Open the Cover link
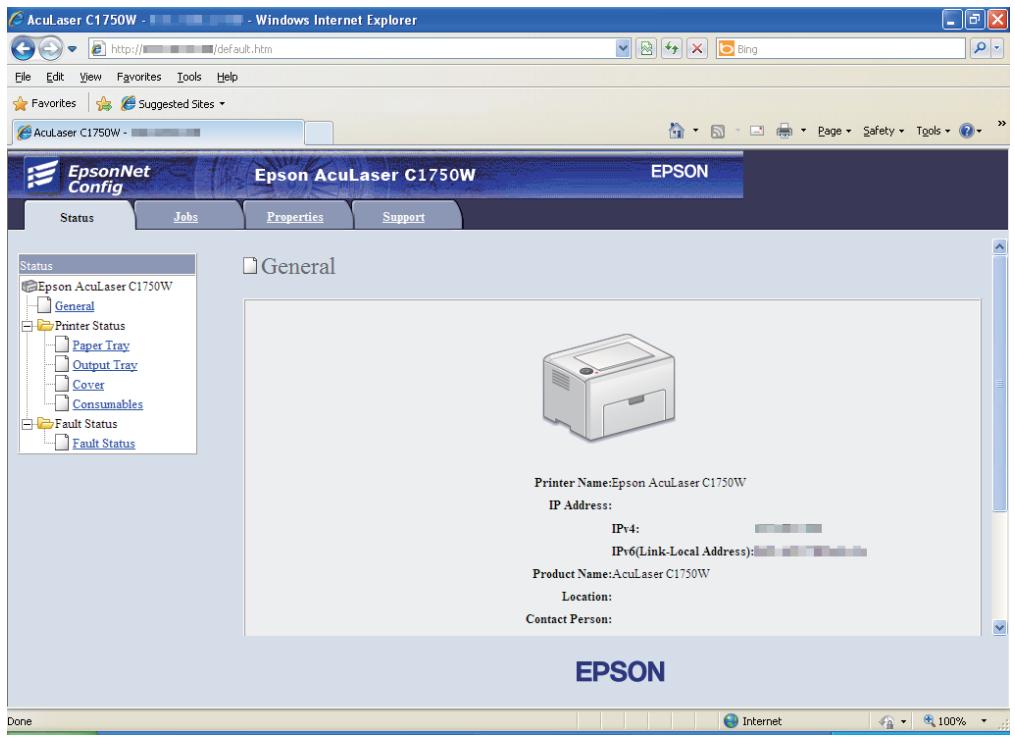Screen dimensions: 1015x739 pyautogui.click(x=88, y=384)
